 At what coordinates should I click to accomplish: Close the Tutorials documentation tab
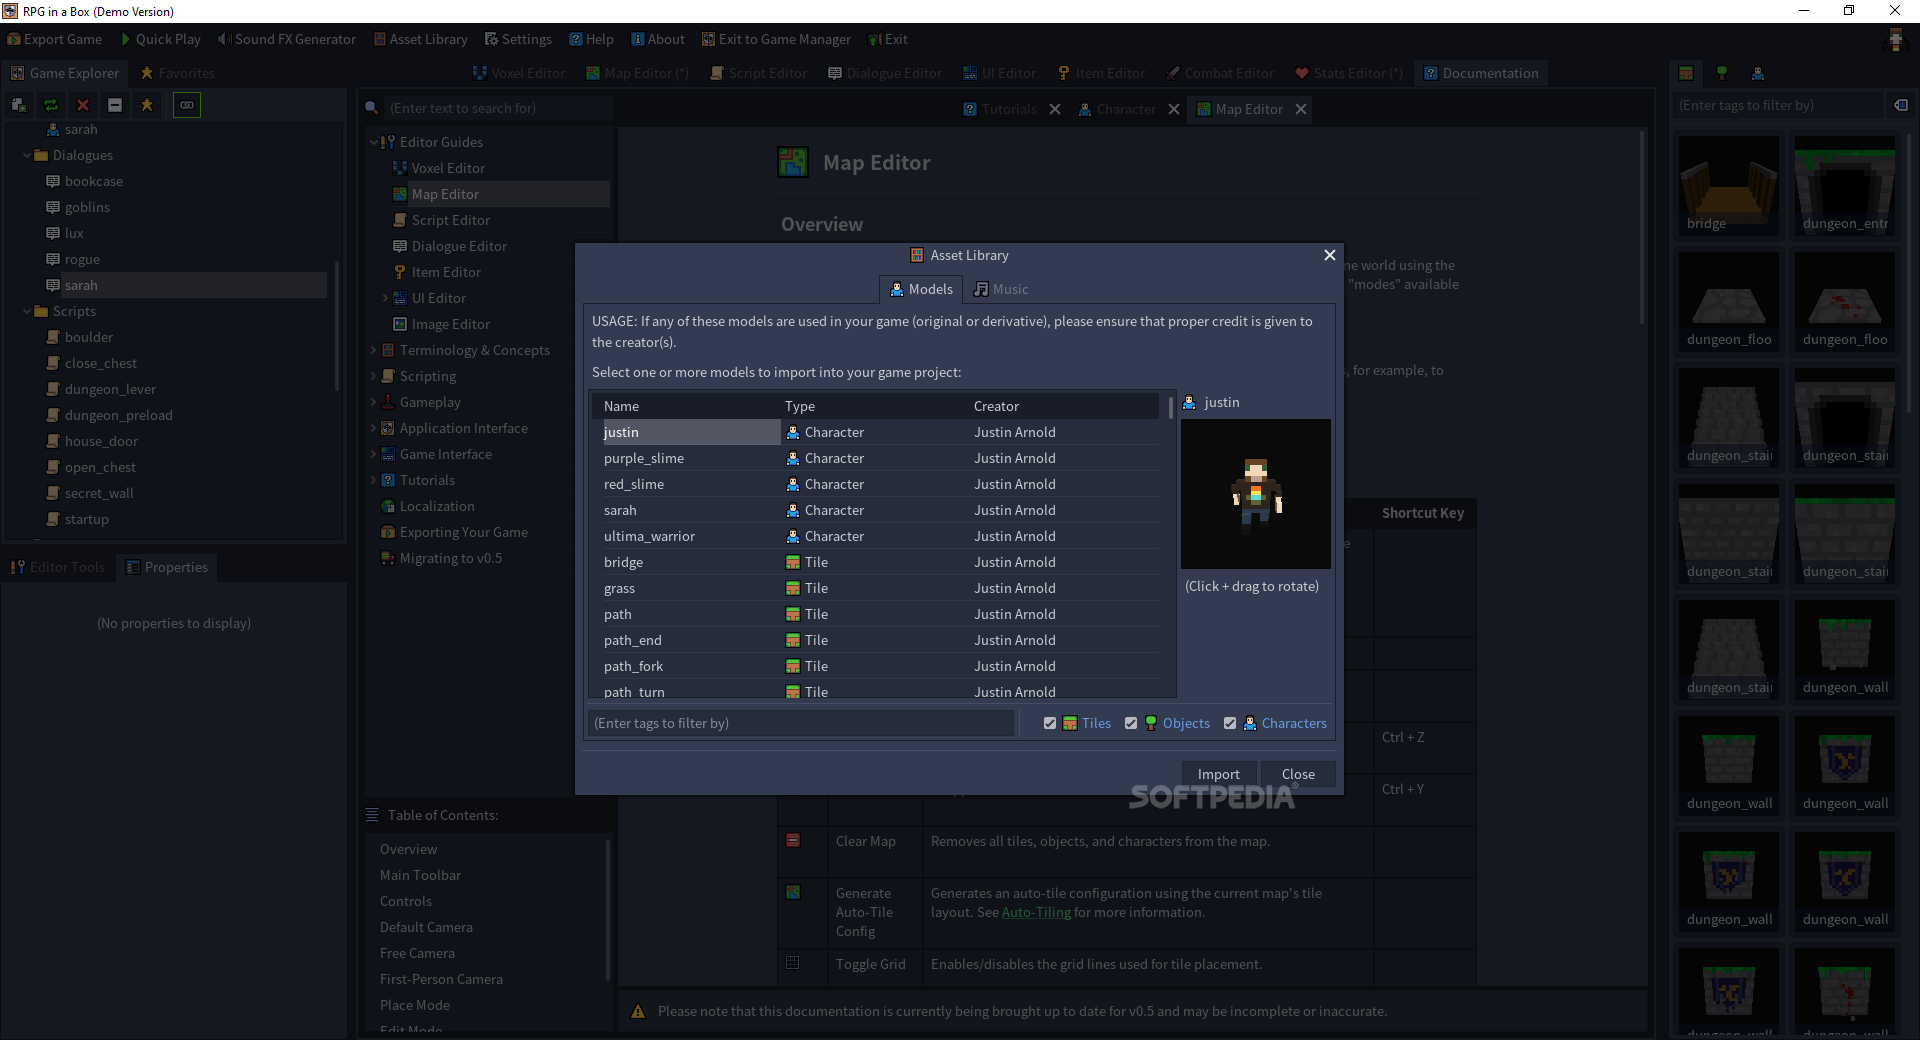1055,109
